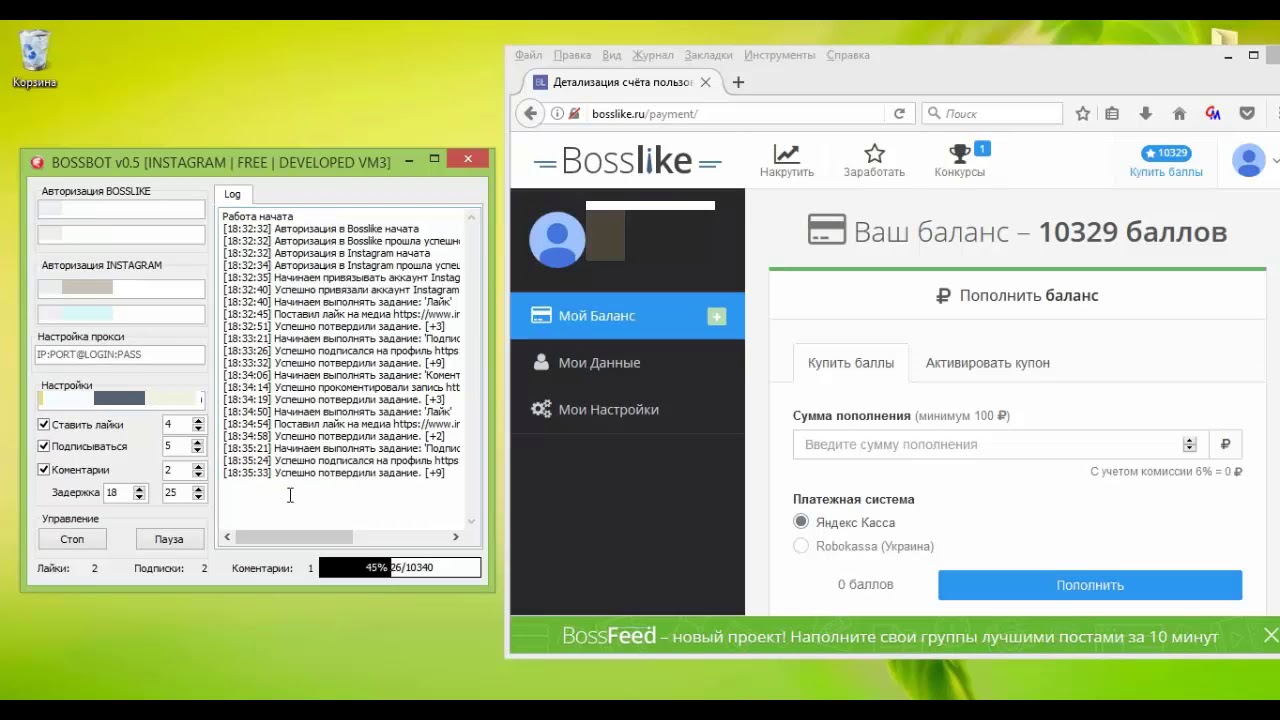Select the Log tab in BOSSBOT
The height and width of the screenshot is (720, 1280).
pyautogui.click(x=232, y=194)
